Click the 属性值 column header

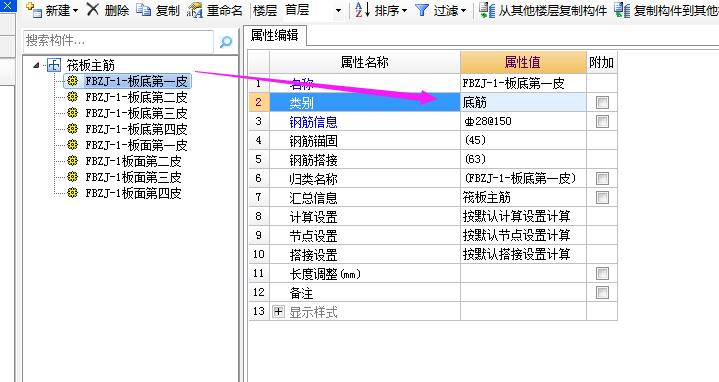[x=523, y=62]
